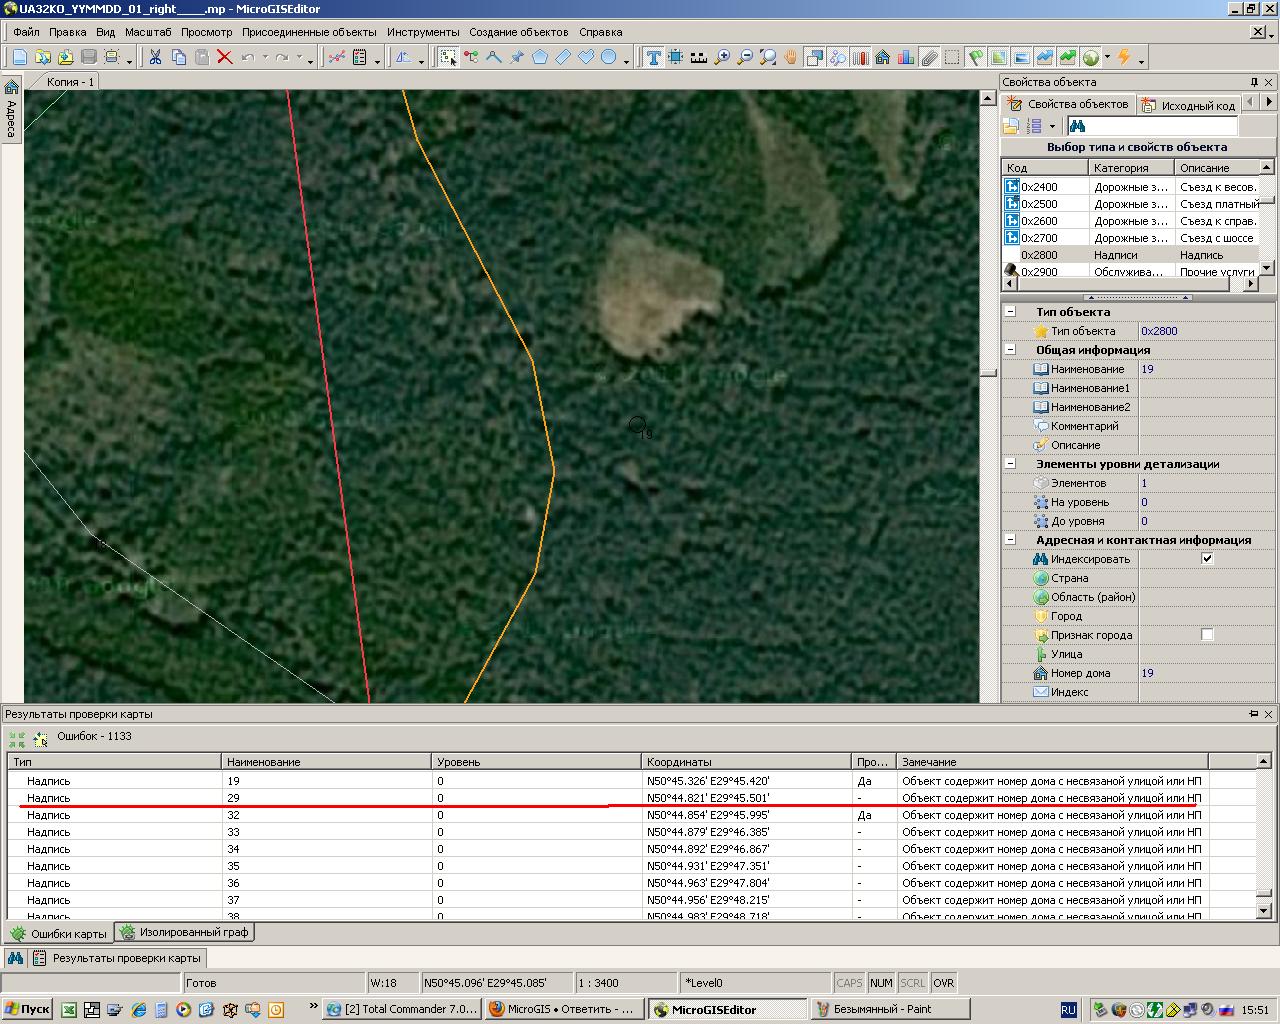Select the hand pan tool
This screenshot has height=1024, width=1280.
point(791,57)
